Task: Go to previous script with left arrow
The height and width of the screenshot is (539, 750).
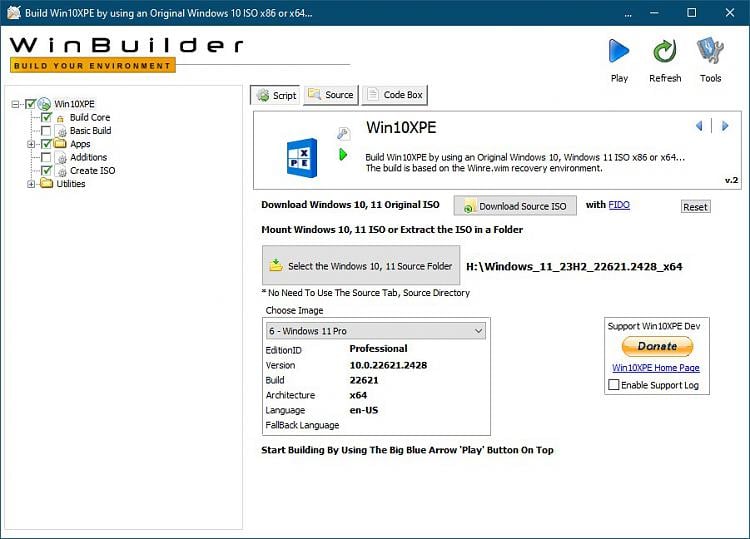Action: [x=699, y=126]
